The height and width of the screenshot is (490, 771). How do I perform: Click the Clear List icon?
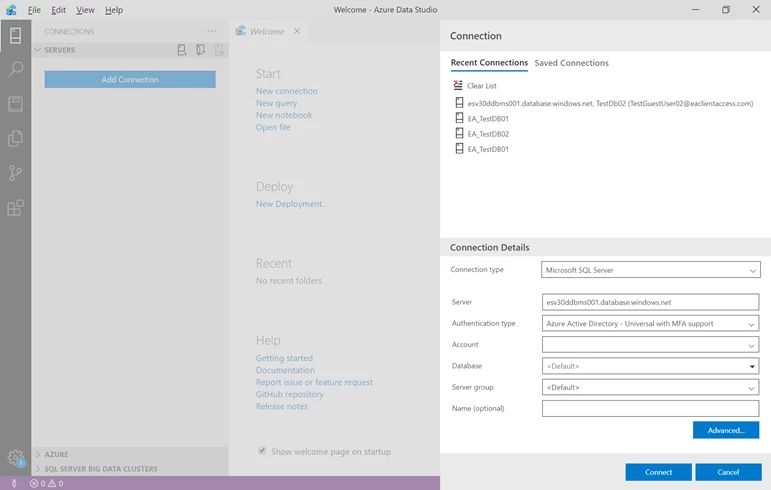coord(458,85)
